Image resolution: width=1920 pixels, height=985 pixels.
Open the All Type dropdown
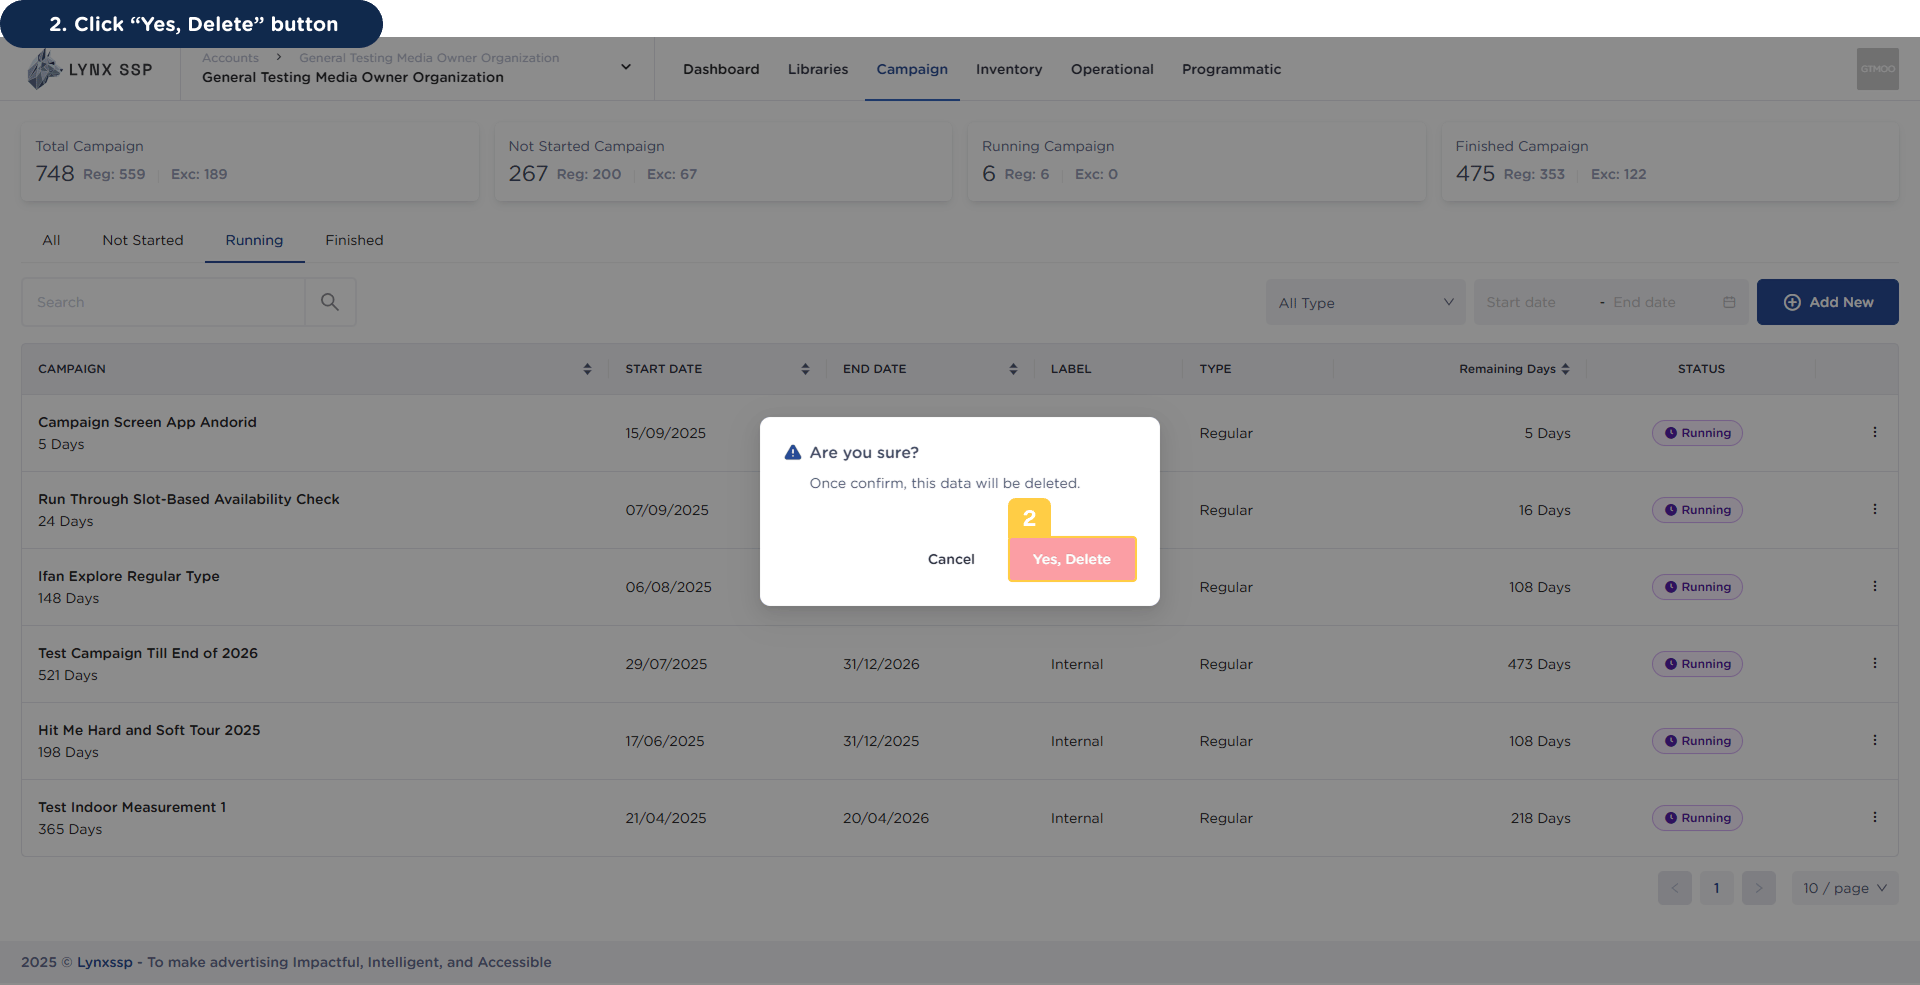(1365, 302)
